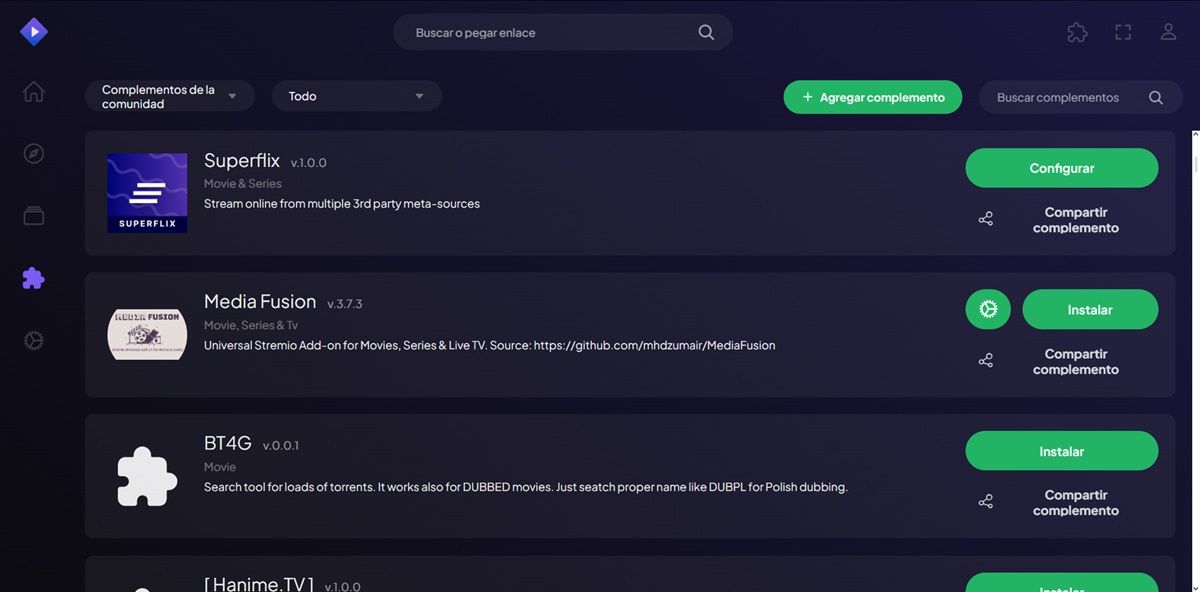Click the scrollbar up arrow

click(x=1195, y=133)
